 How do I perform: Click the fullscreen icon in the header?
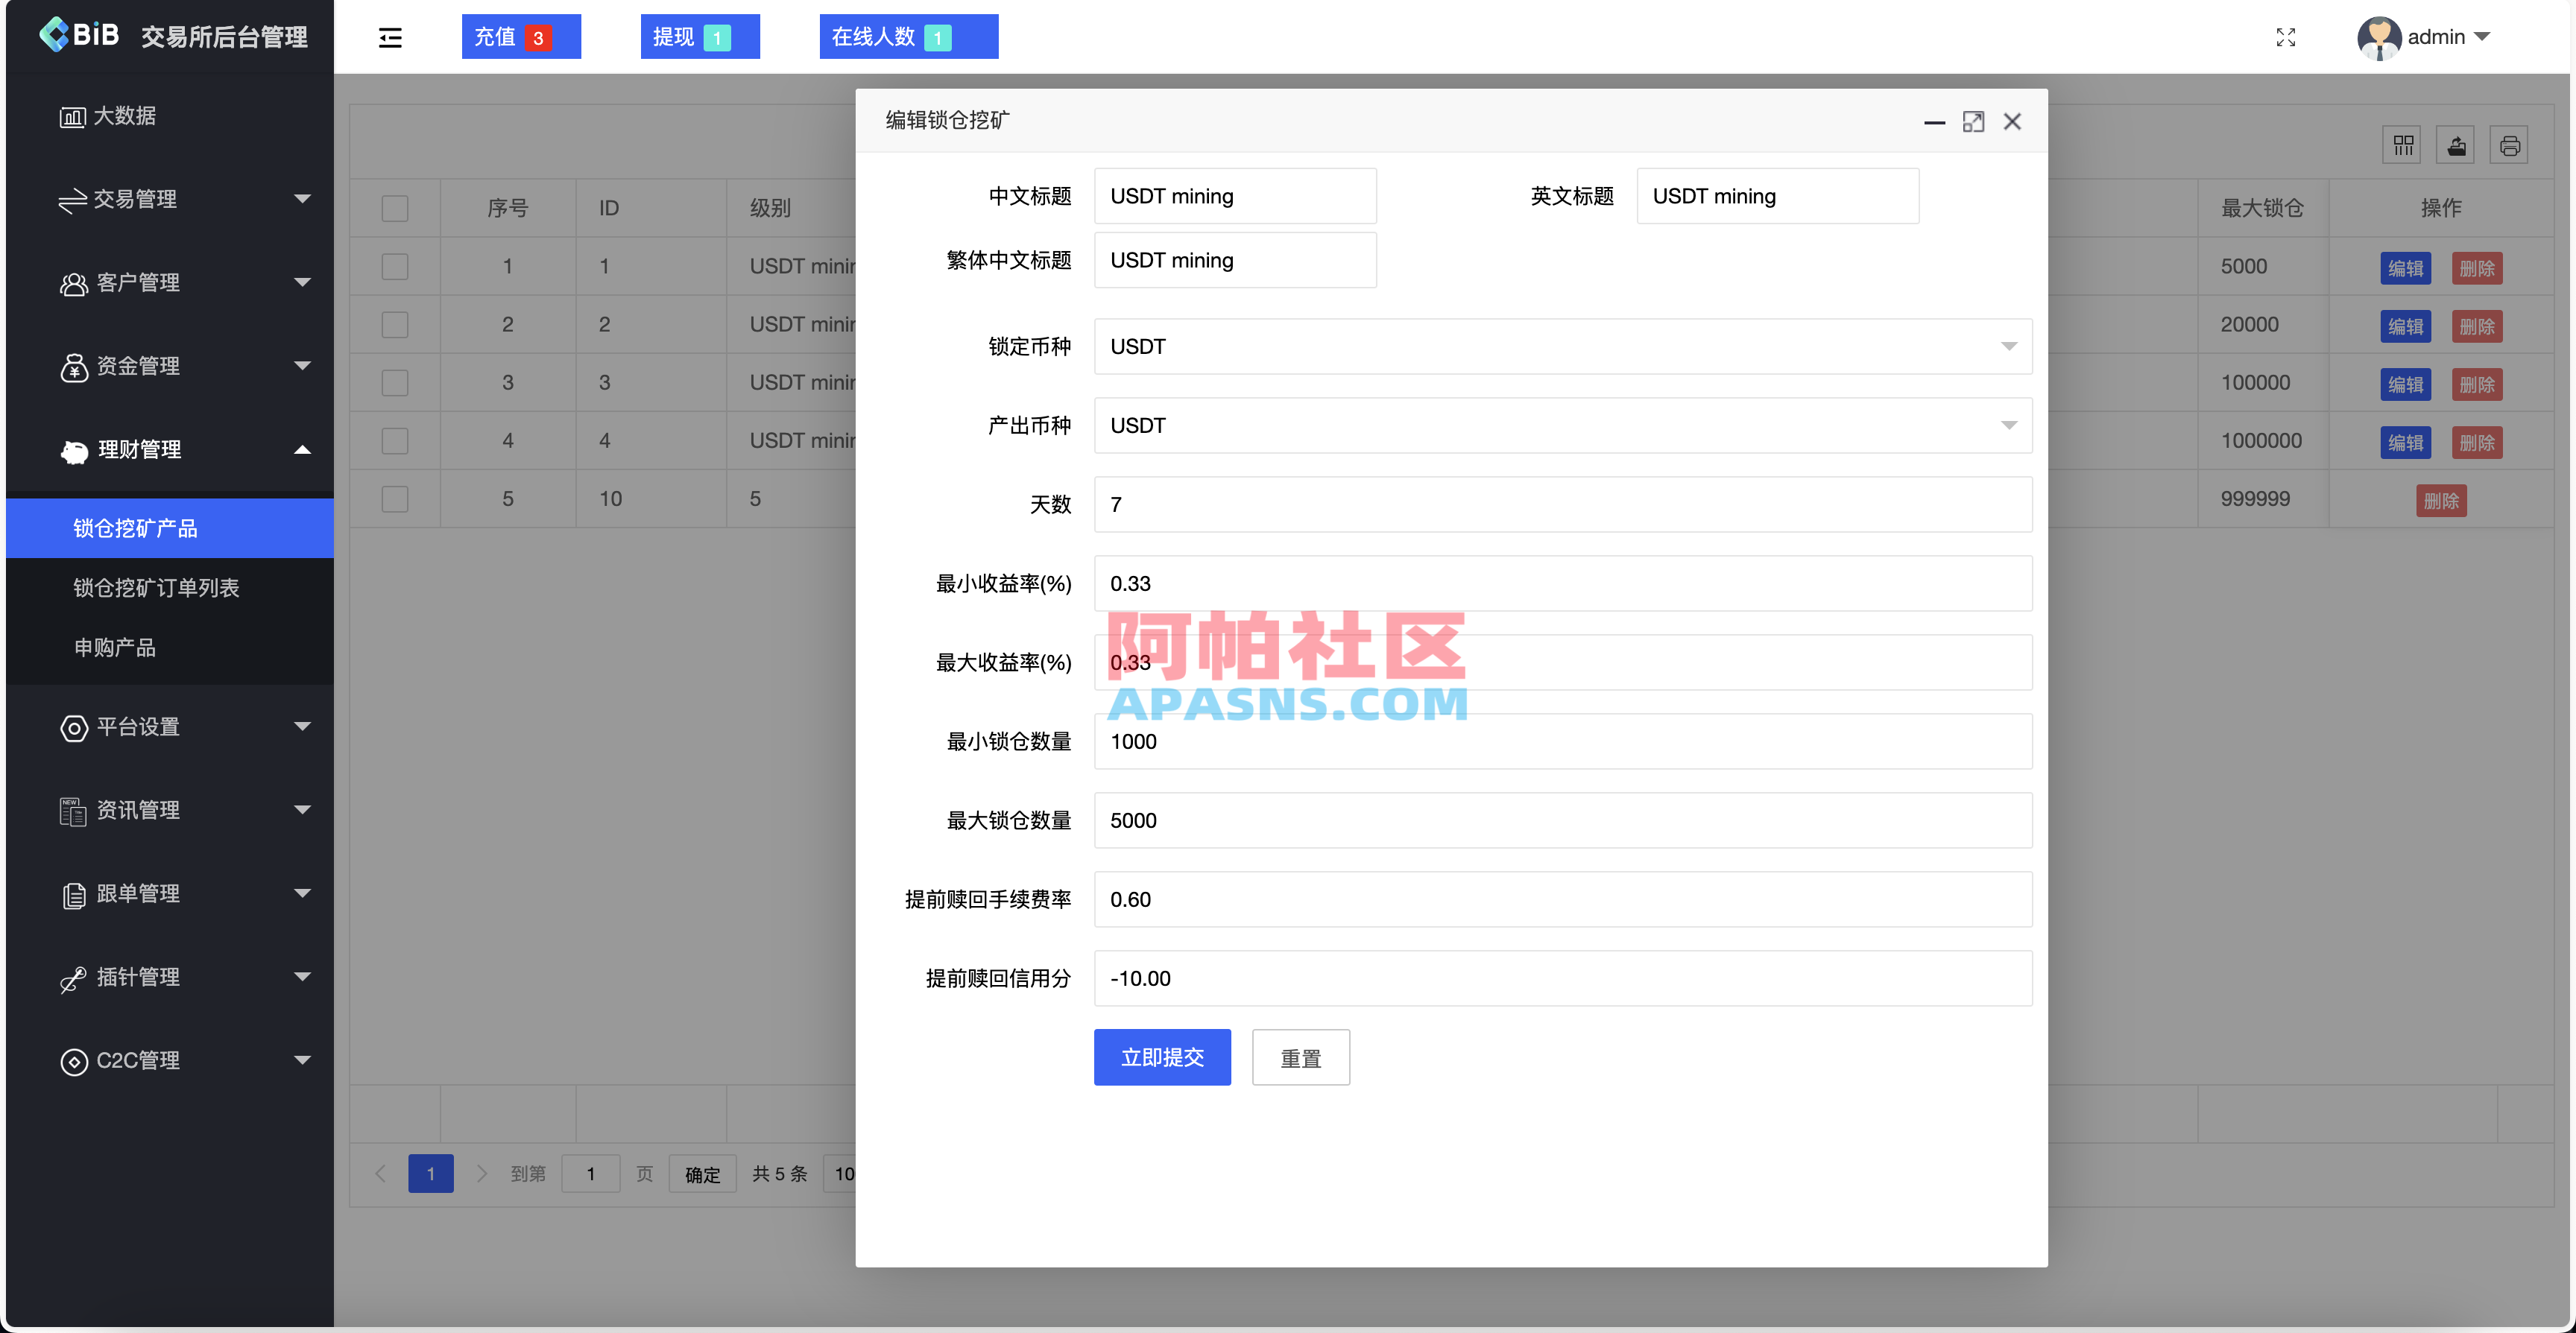pos(2286,37)
